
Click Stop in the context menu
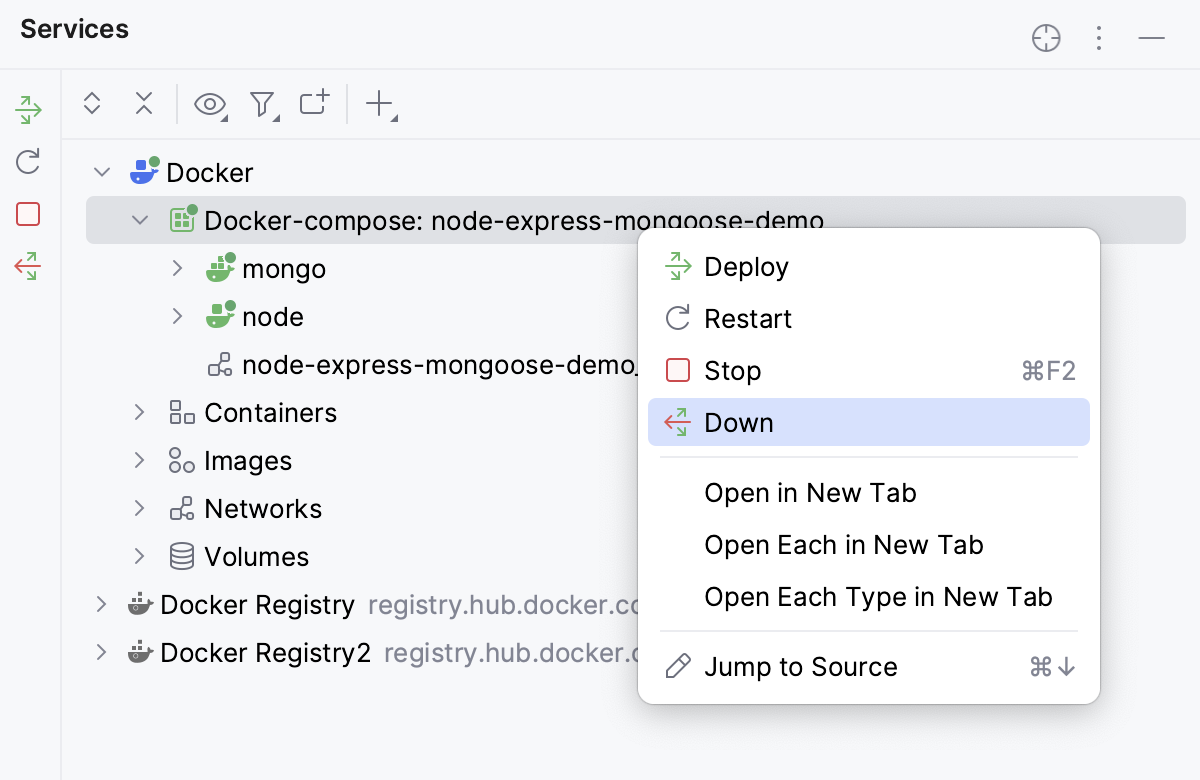click(733, 370)
